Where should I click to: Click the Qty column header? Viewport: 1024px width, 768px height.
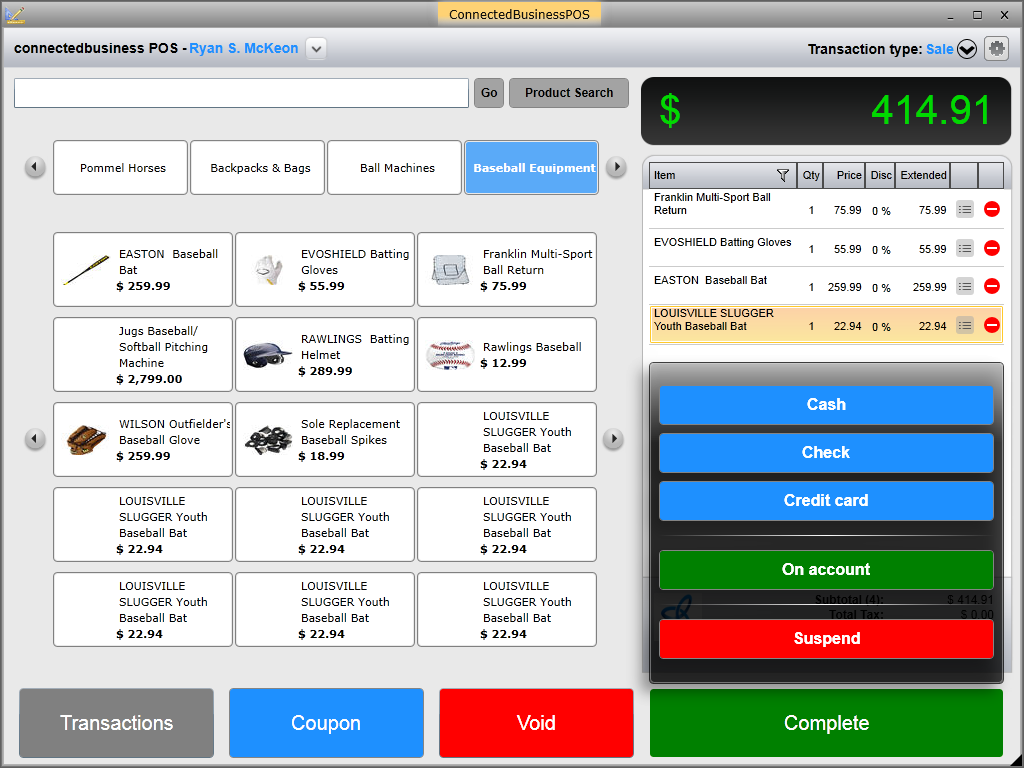[x=810, y=175]
